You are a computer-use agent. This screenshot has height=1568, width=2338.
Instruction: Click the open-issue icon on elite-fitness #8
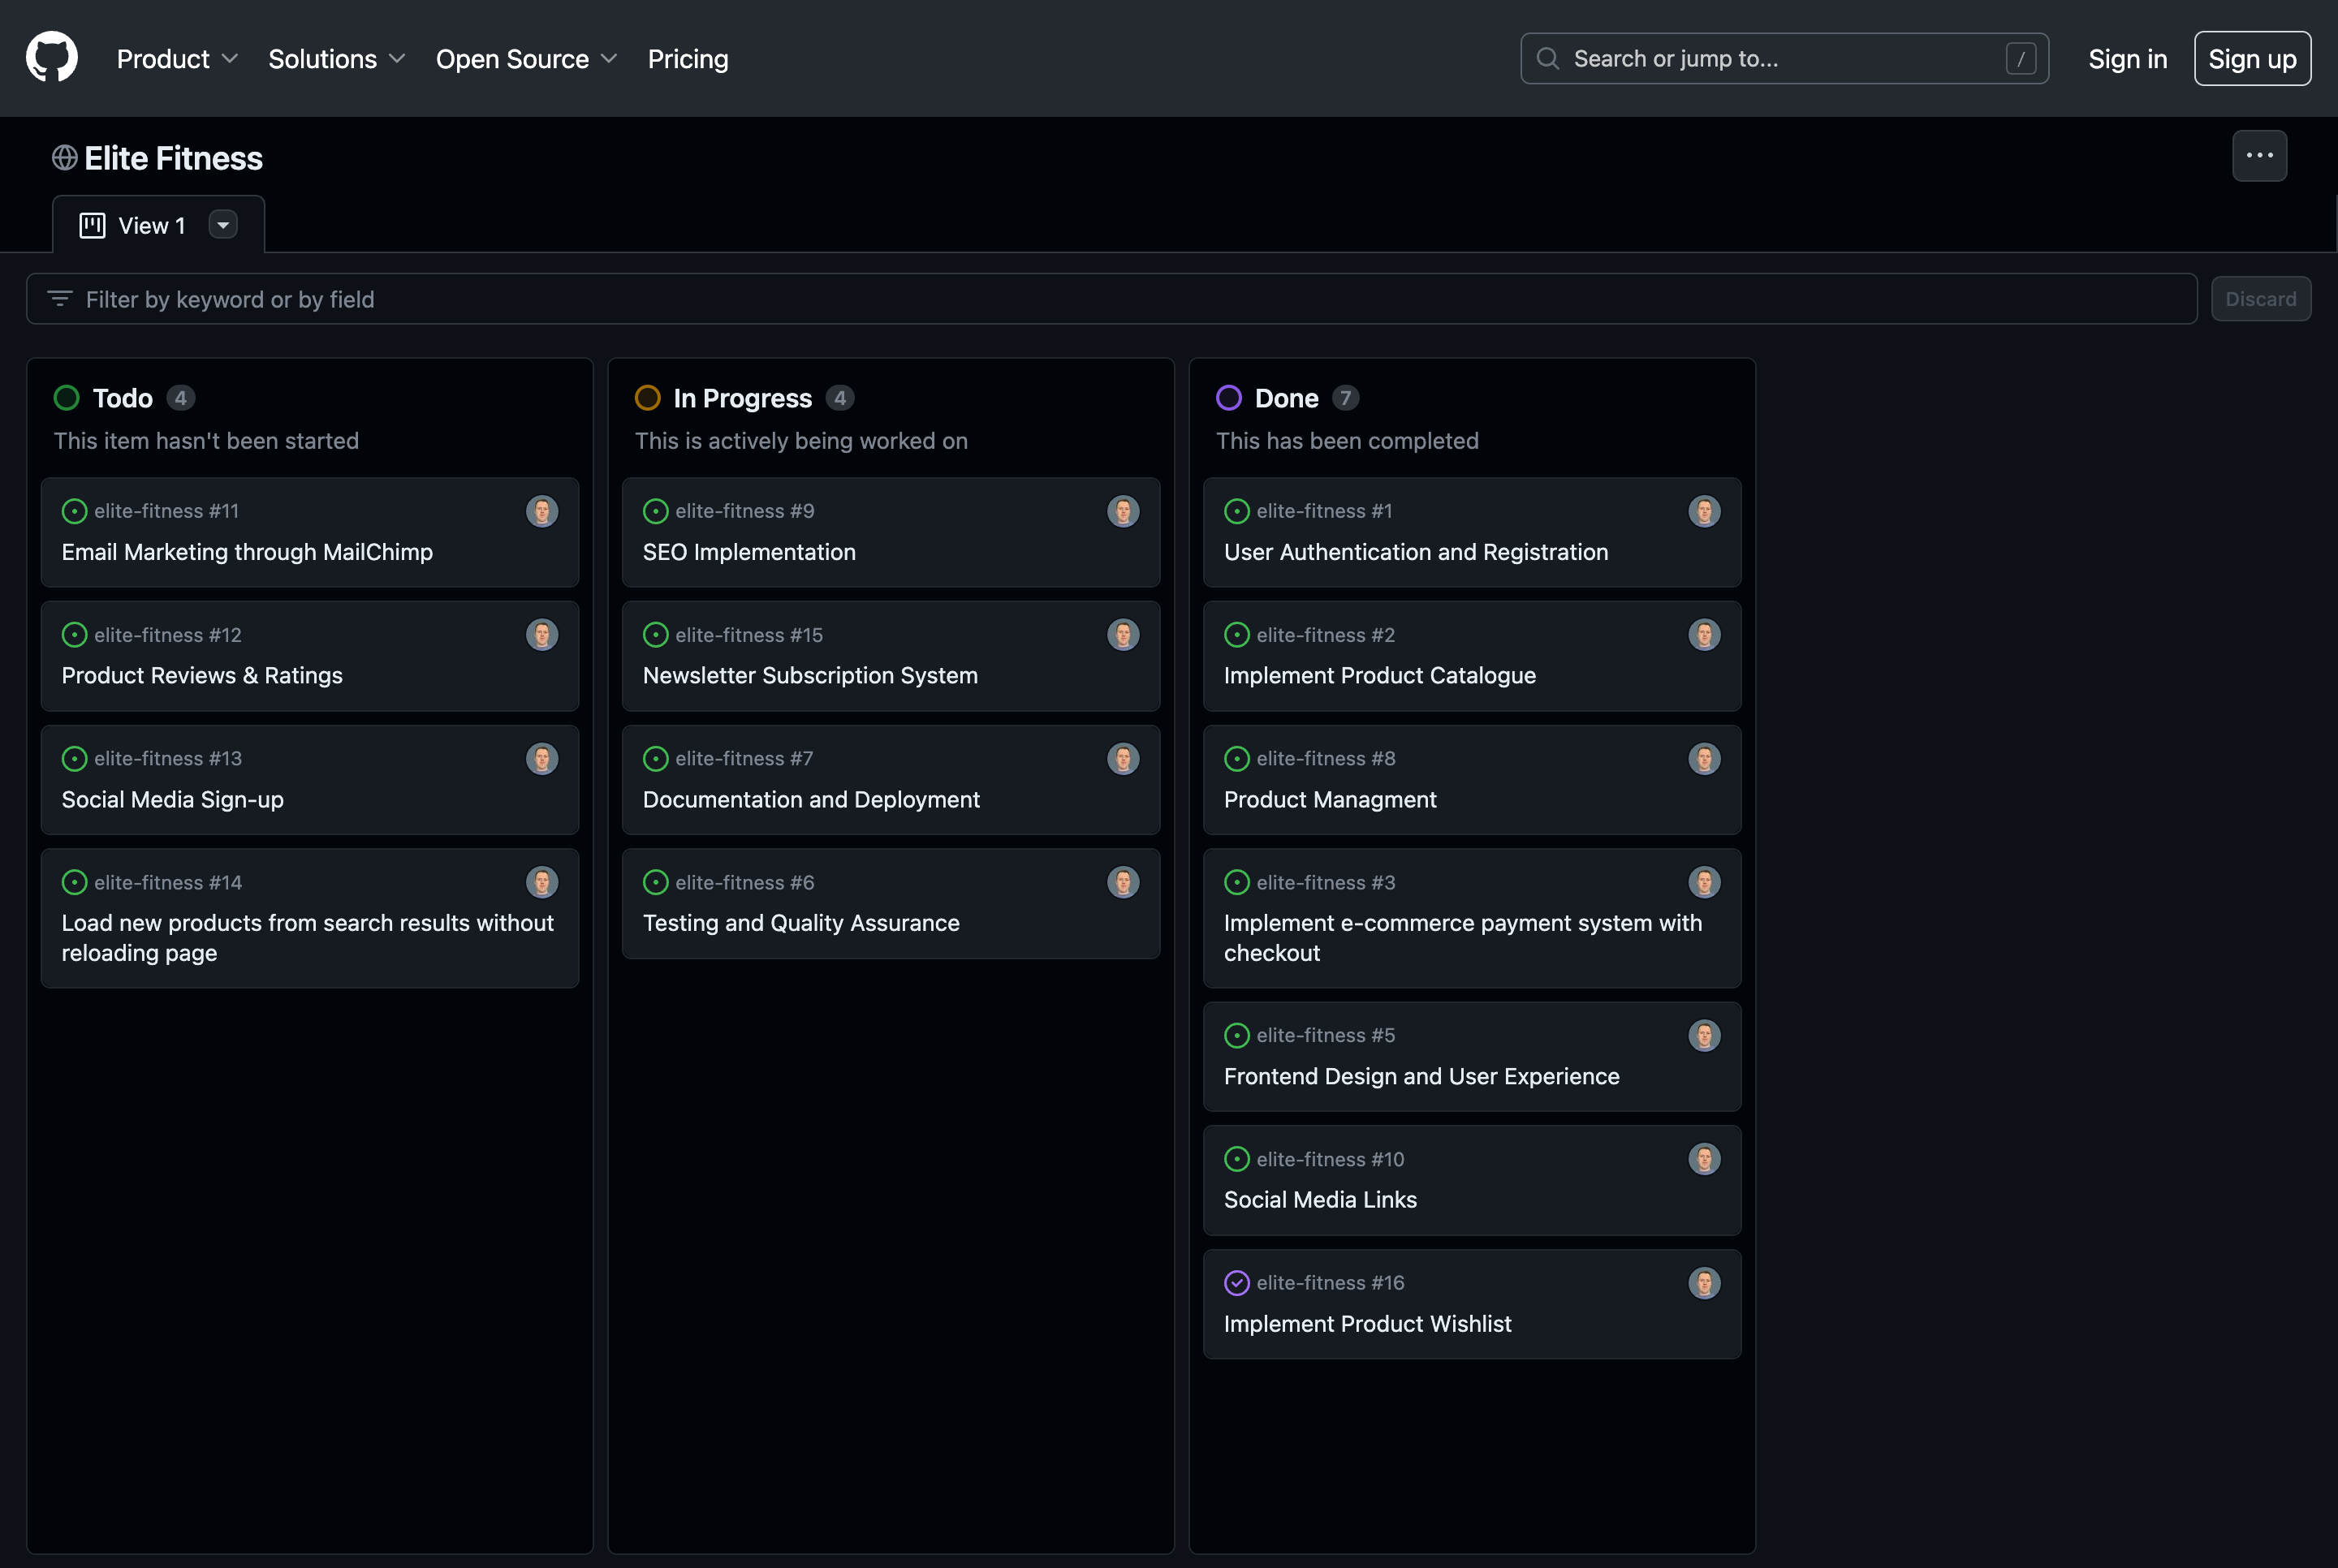pyautogui.click(x=1237, y=759)
